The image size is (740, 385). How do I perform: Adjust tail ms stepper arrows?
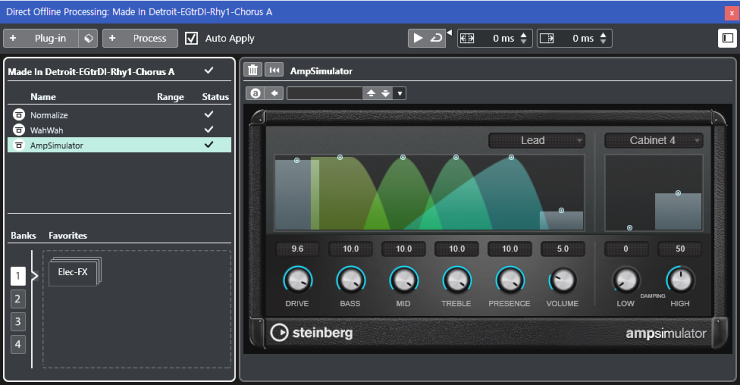click(603, 38)
